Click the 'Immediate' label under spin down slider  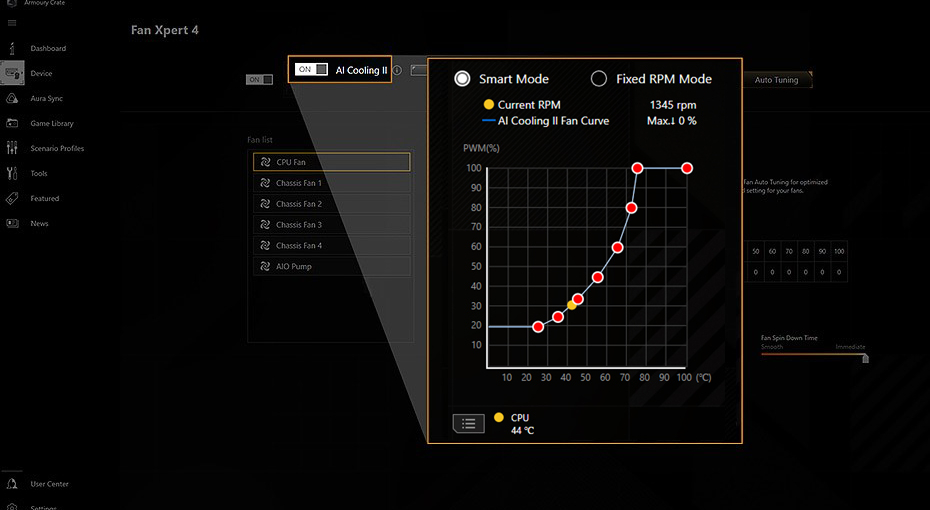point(850,347)
